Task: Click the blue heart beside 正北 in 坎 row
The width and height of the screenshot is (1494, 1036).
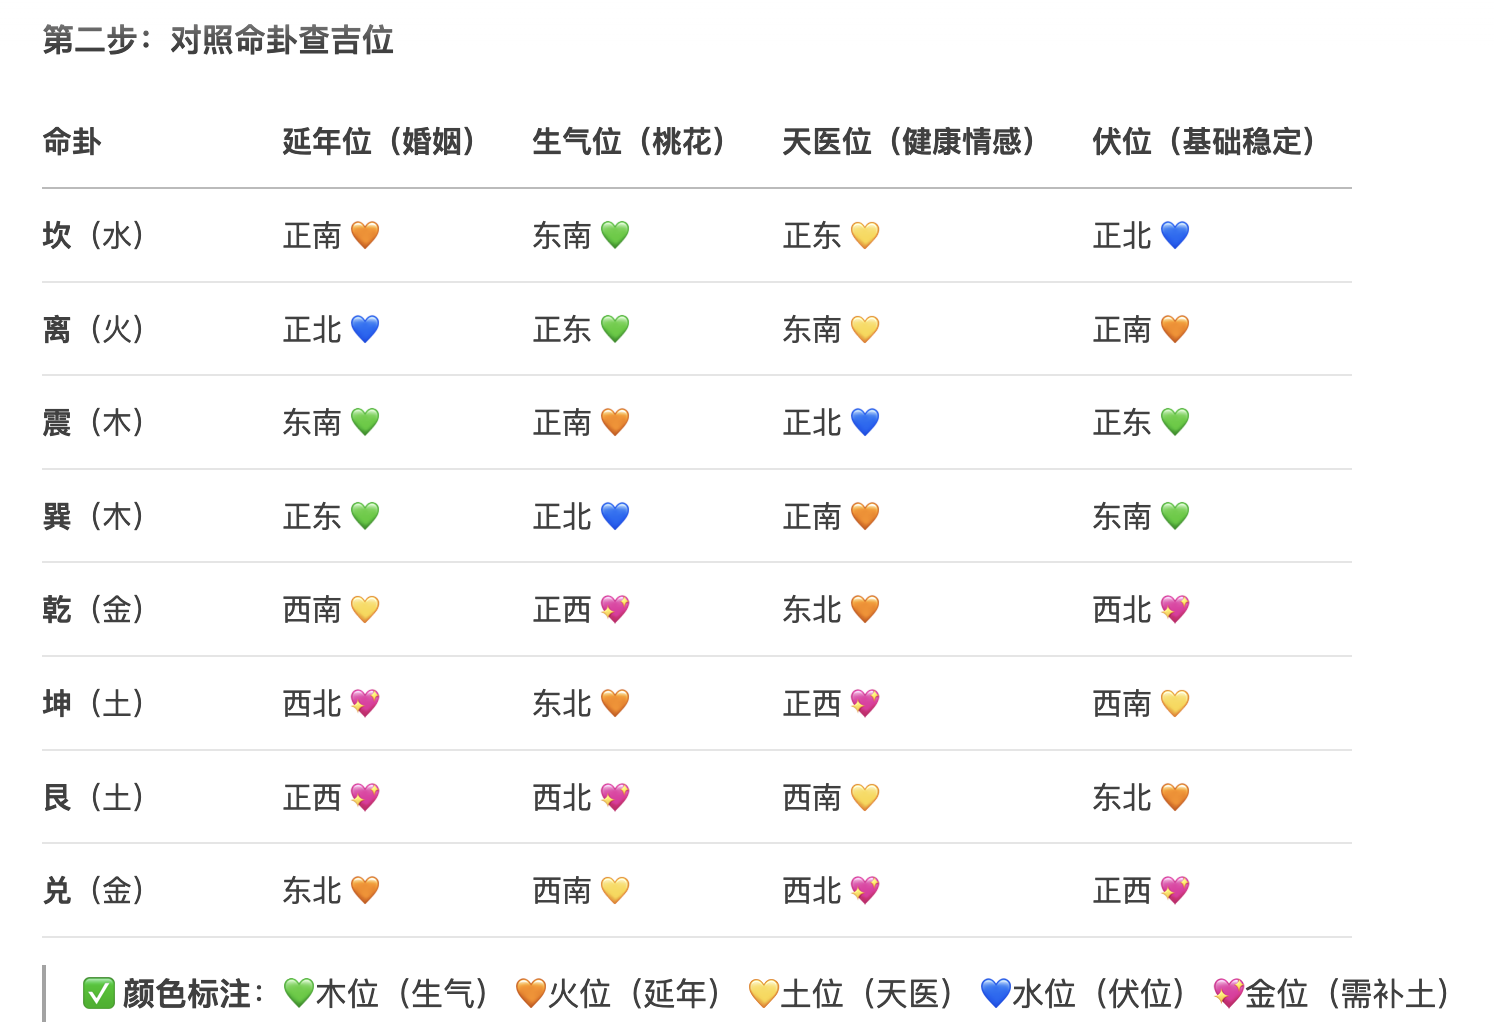Action: (x=1175, y=235)
